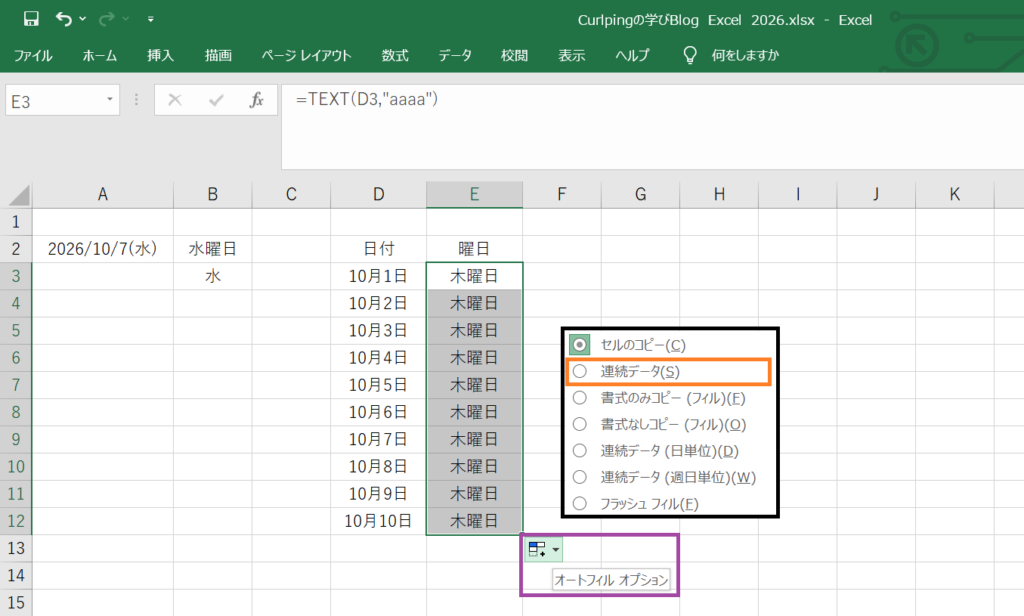Click cell B3 containing 水
Viewport: 1024px width, 616px height.
(212, 276)
